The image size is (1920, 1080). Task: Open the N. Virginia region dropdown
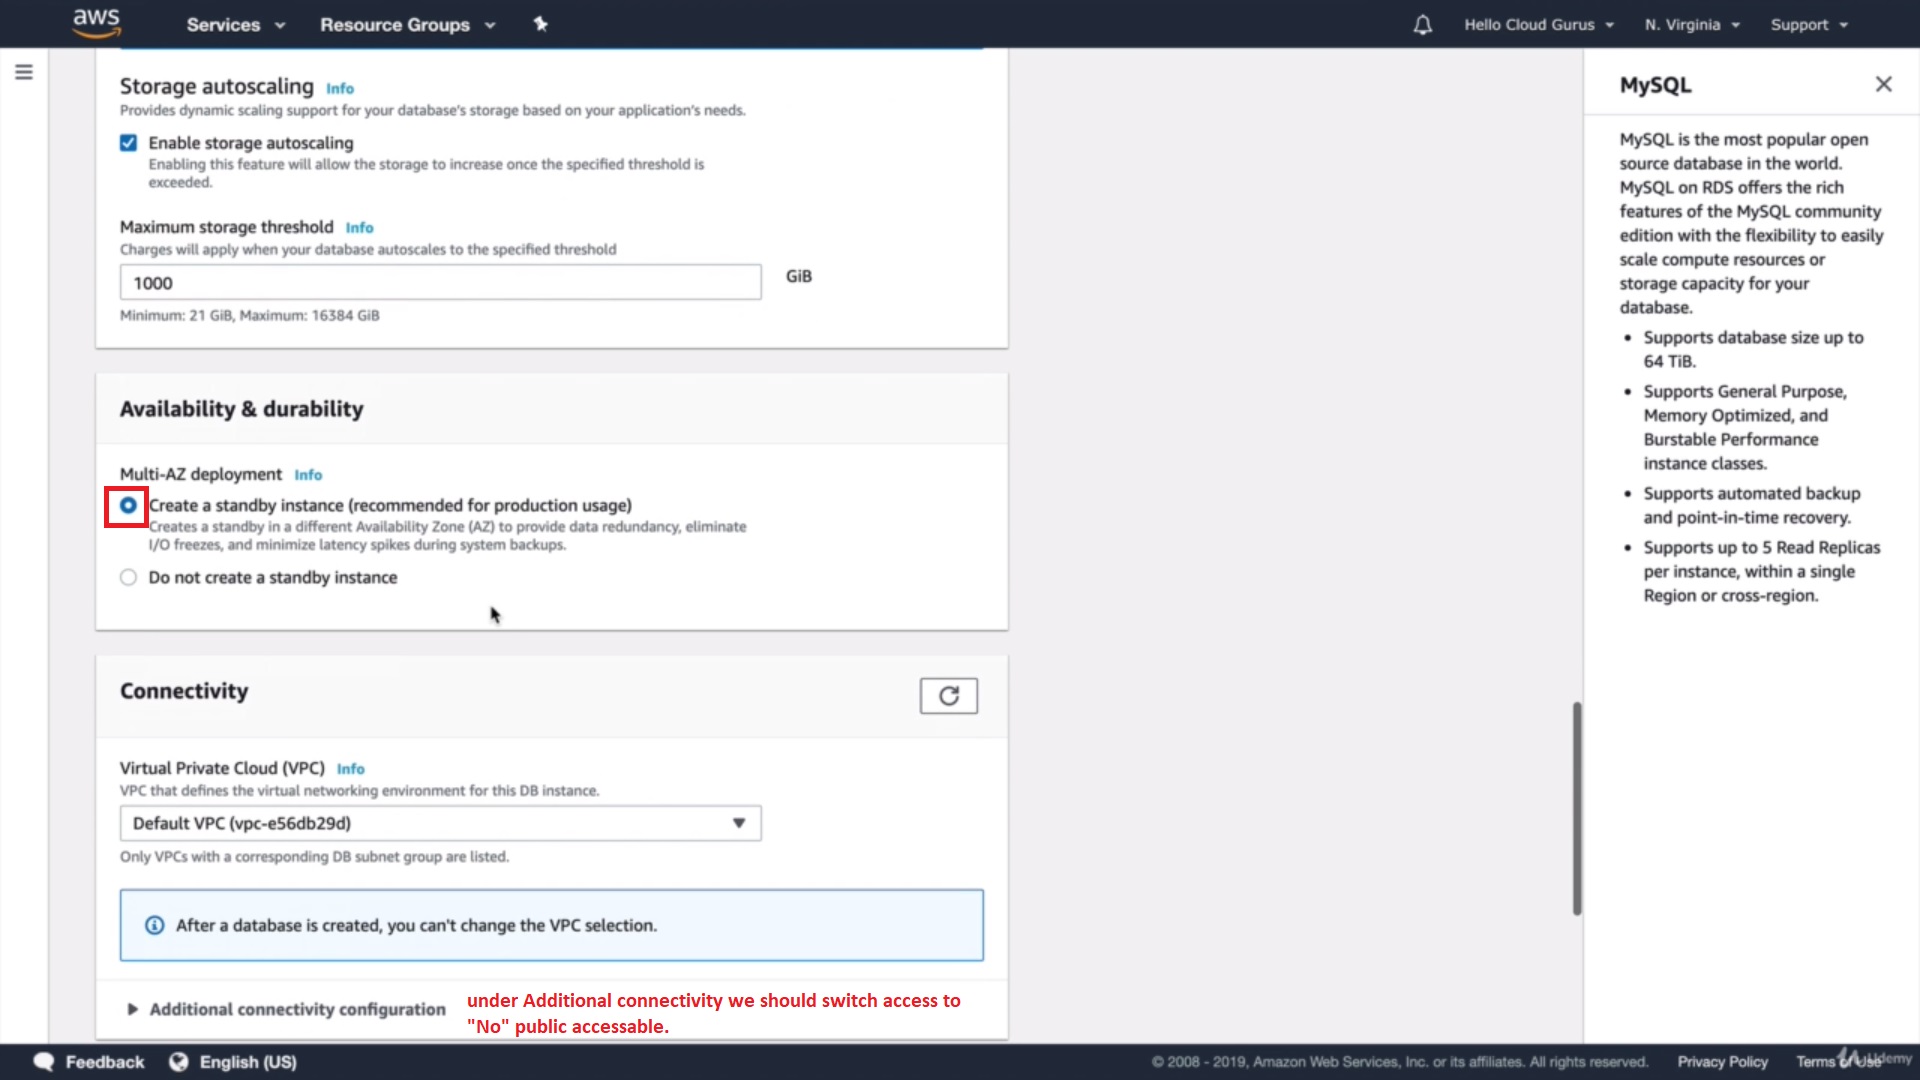click(1692, 25)
